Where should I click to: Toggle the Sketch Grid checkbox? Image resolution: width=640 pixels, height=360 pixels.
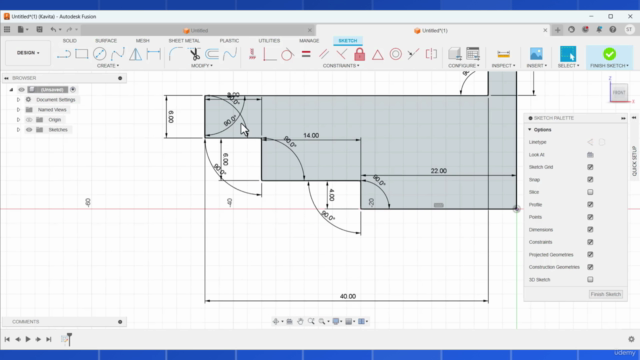pos(590,167)
